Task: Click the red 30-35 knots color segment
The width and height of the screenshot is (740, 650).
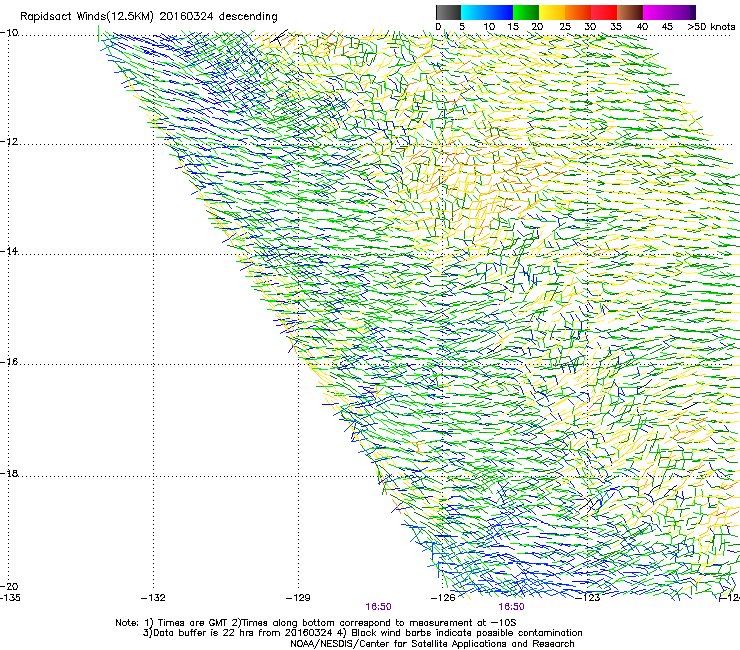Action: [x=604, y=12]
